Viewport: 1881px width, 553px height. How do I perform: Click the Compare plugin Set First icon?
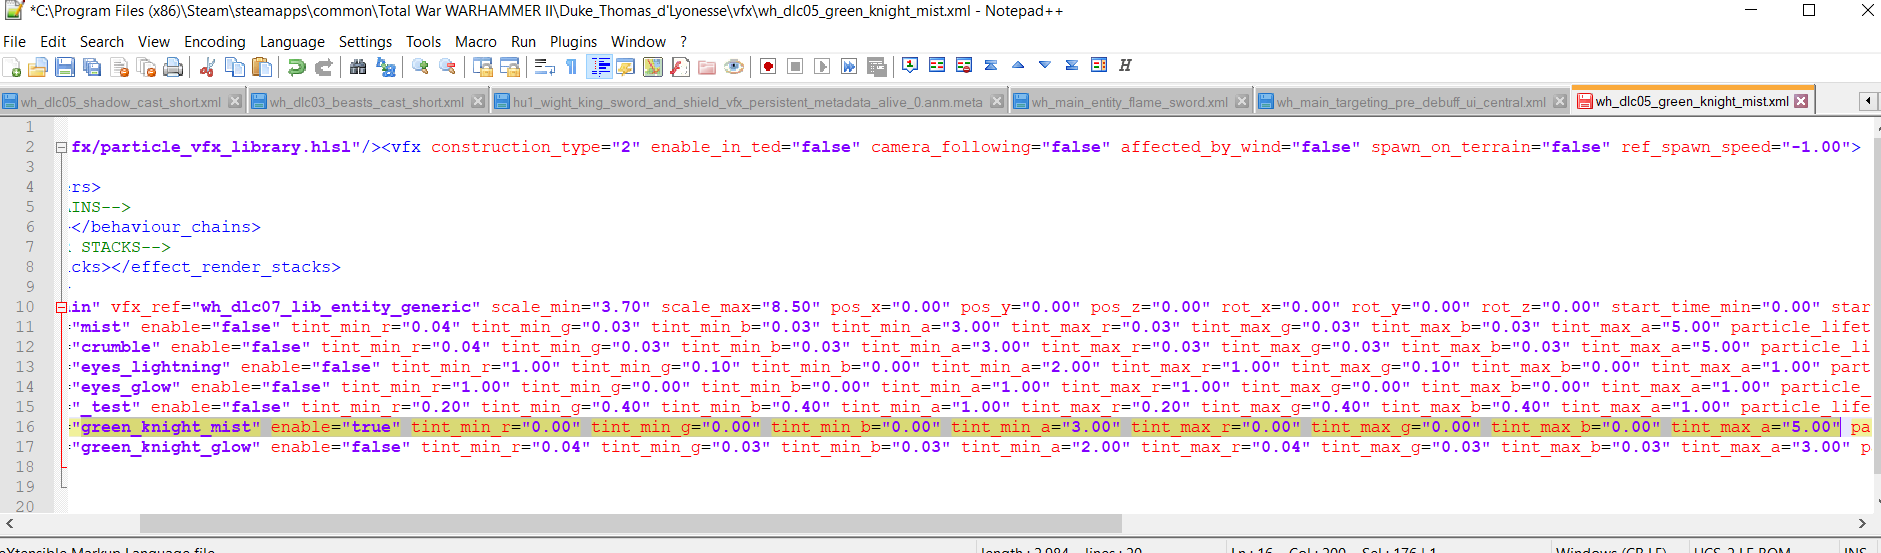(x=910, y=65)
